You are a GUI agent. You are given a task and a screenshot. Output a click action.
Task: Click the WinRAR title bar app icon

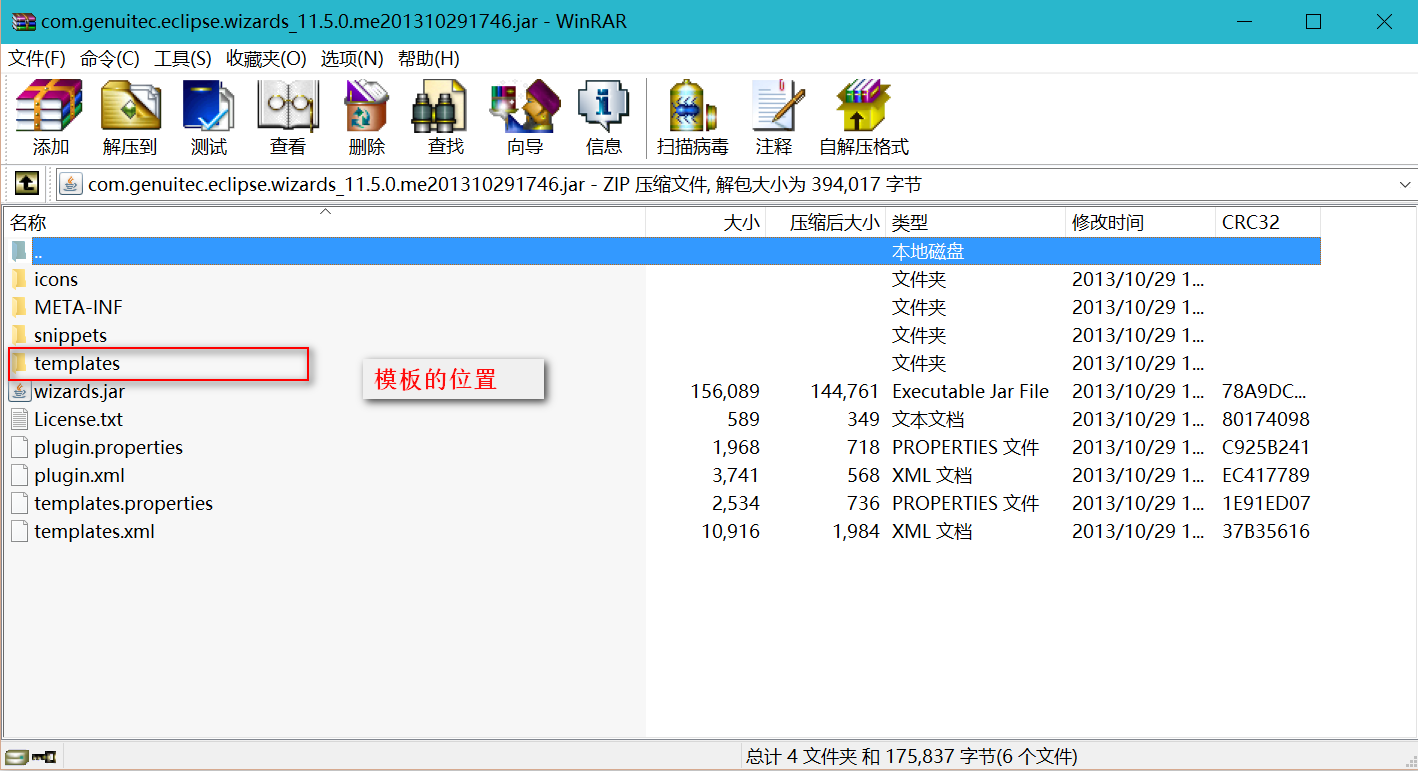(x=24, y=21)
